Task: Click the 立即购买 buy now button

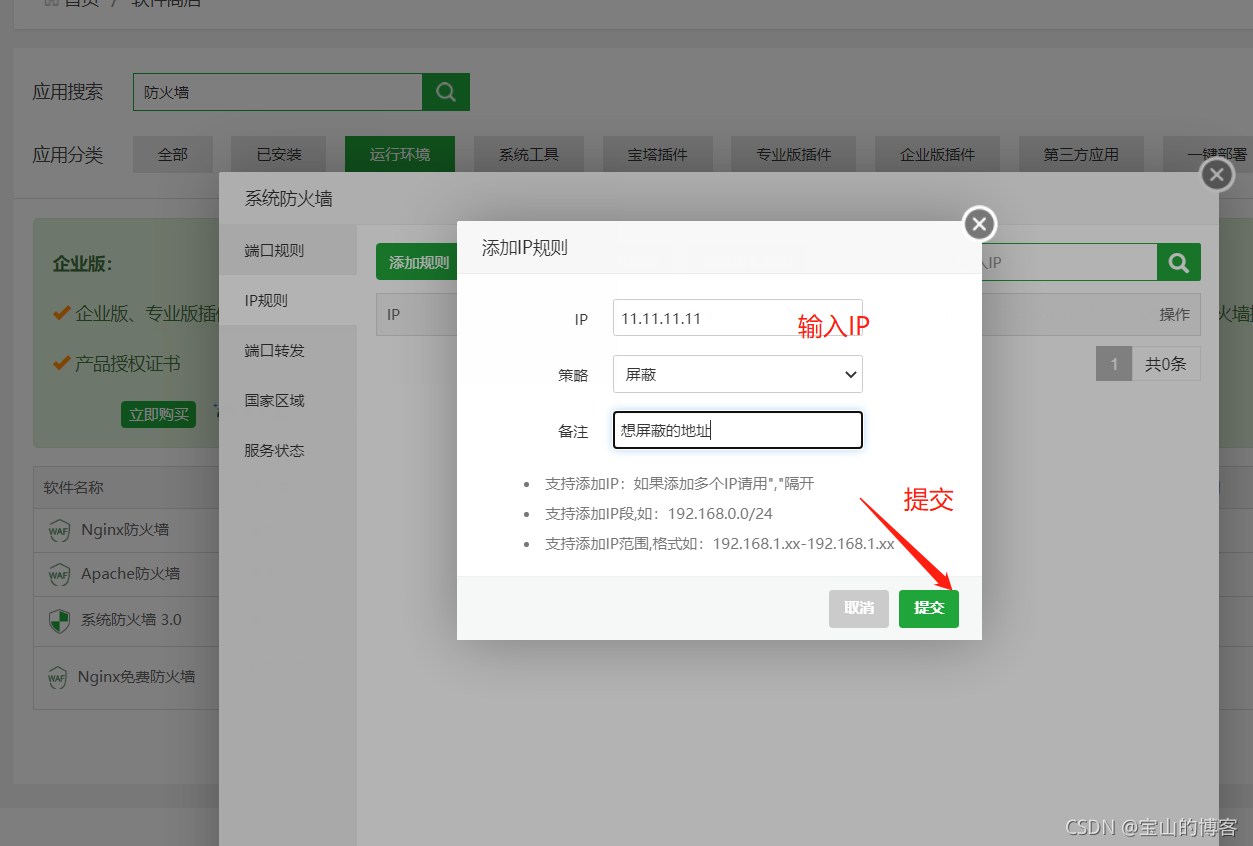Action: (158, 414)
